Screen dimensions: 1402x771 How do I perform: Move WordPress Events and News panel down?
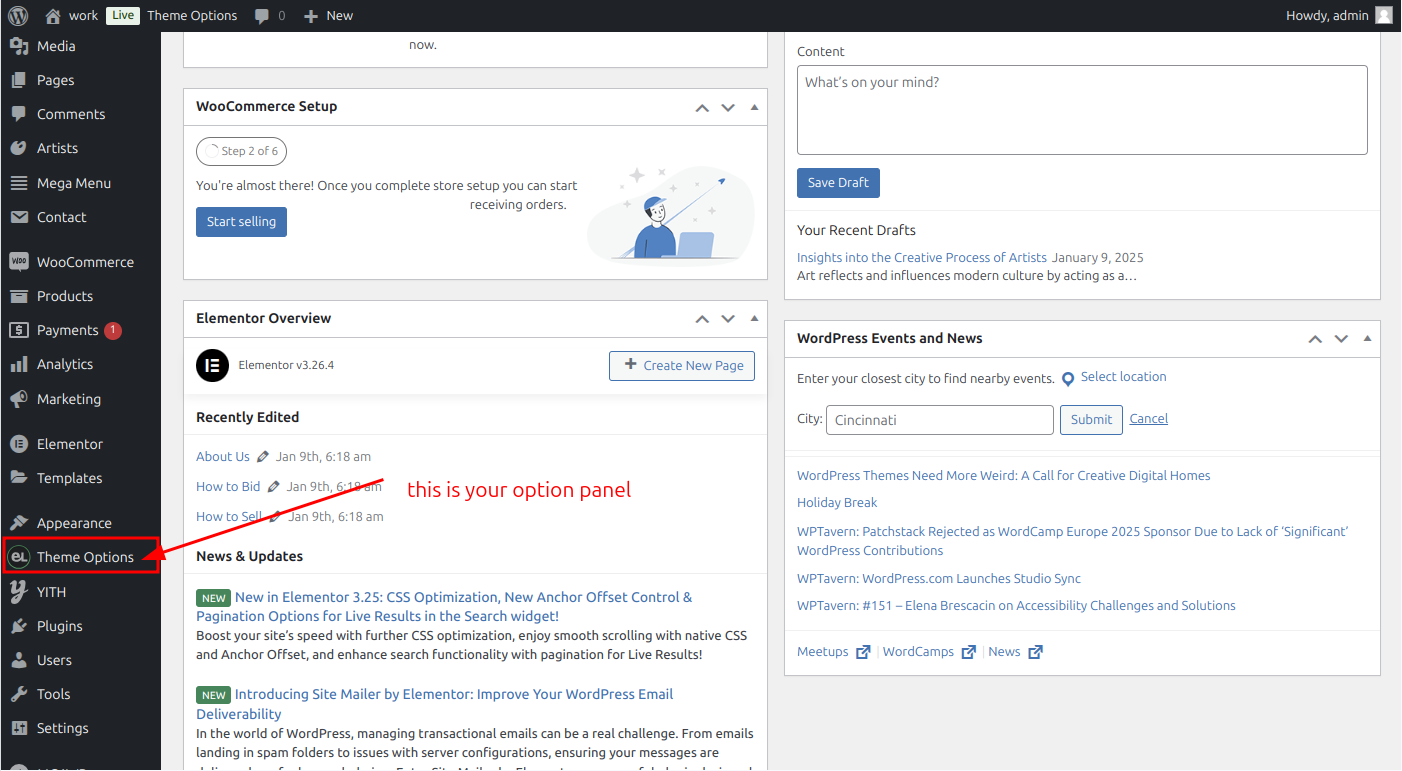coord(1341,339)
